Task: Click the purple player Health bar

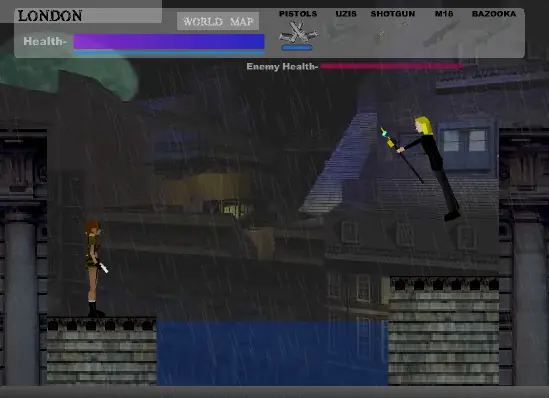Action: click(x=169, y=41)
